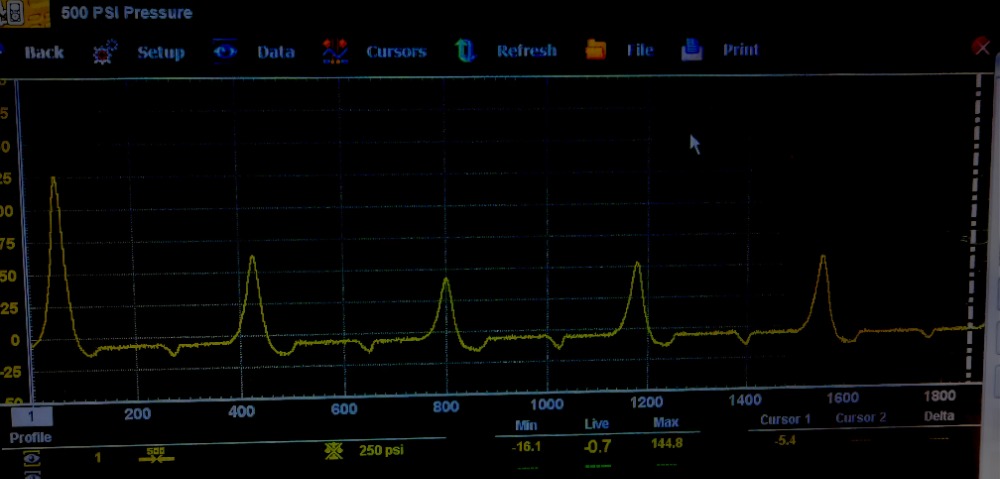Select the Cursors text label
Image resolution: width=1000 pixels, height=479 pixels.
tap(396, 52)
